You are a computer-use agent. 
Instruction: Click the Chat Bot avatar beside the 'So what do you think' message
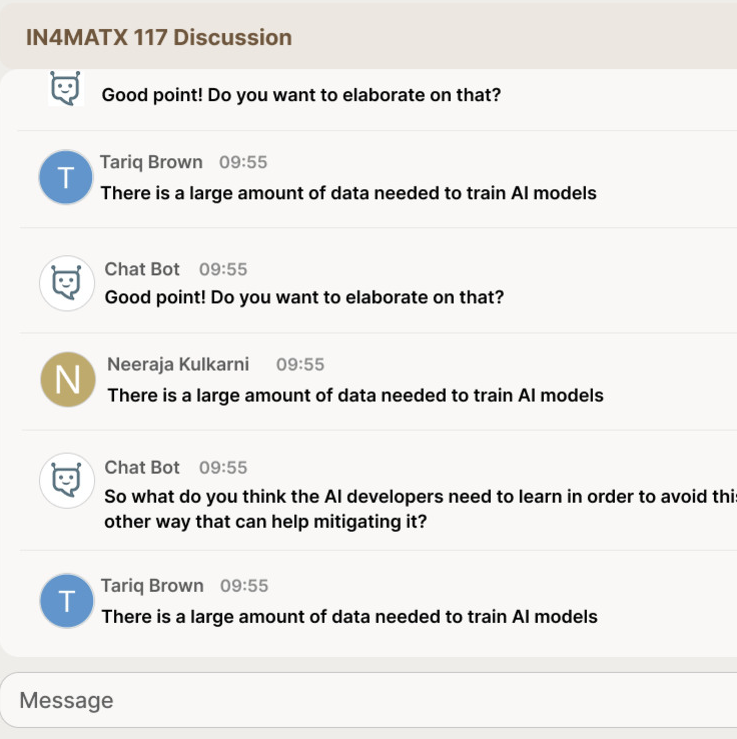pyautogui.click(x=67, y=481)
